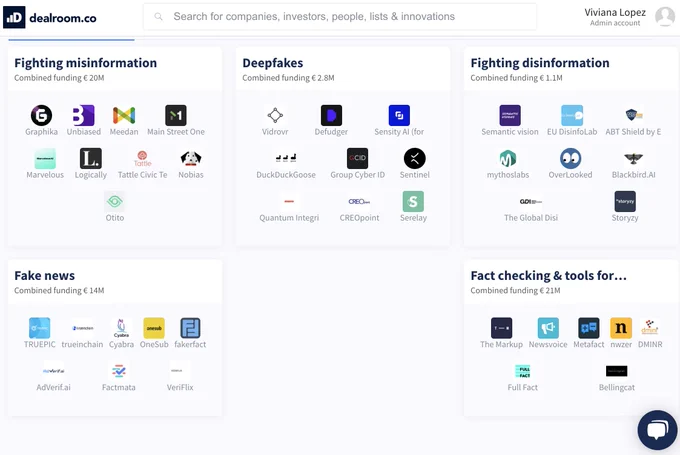Click the Combined funding € 2.8M text
The height and width of the screenshot is (455, 680).
288,78
